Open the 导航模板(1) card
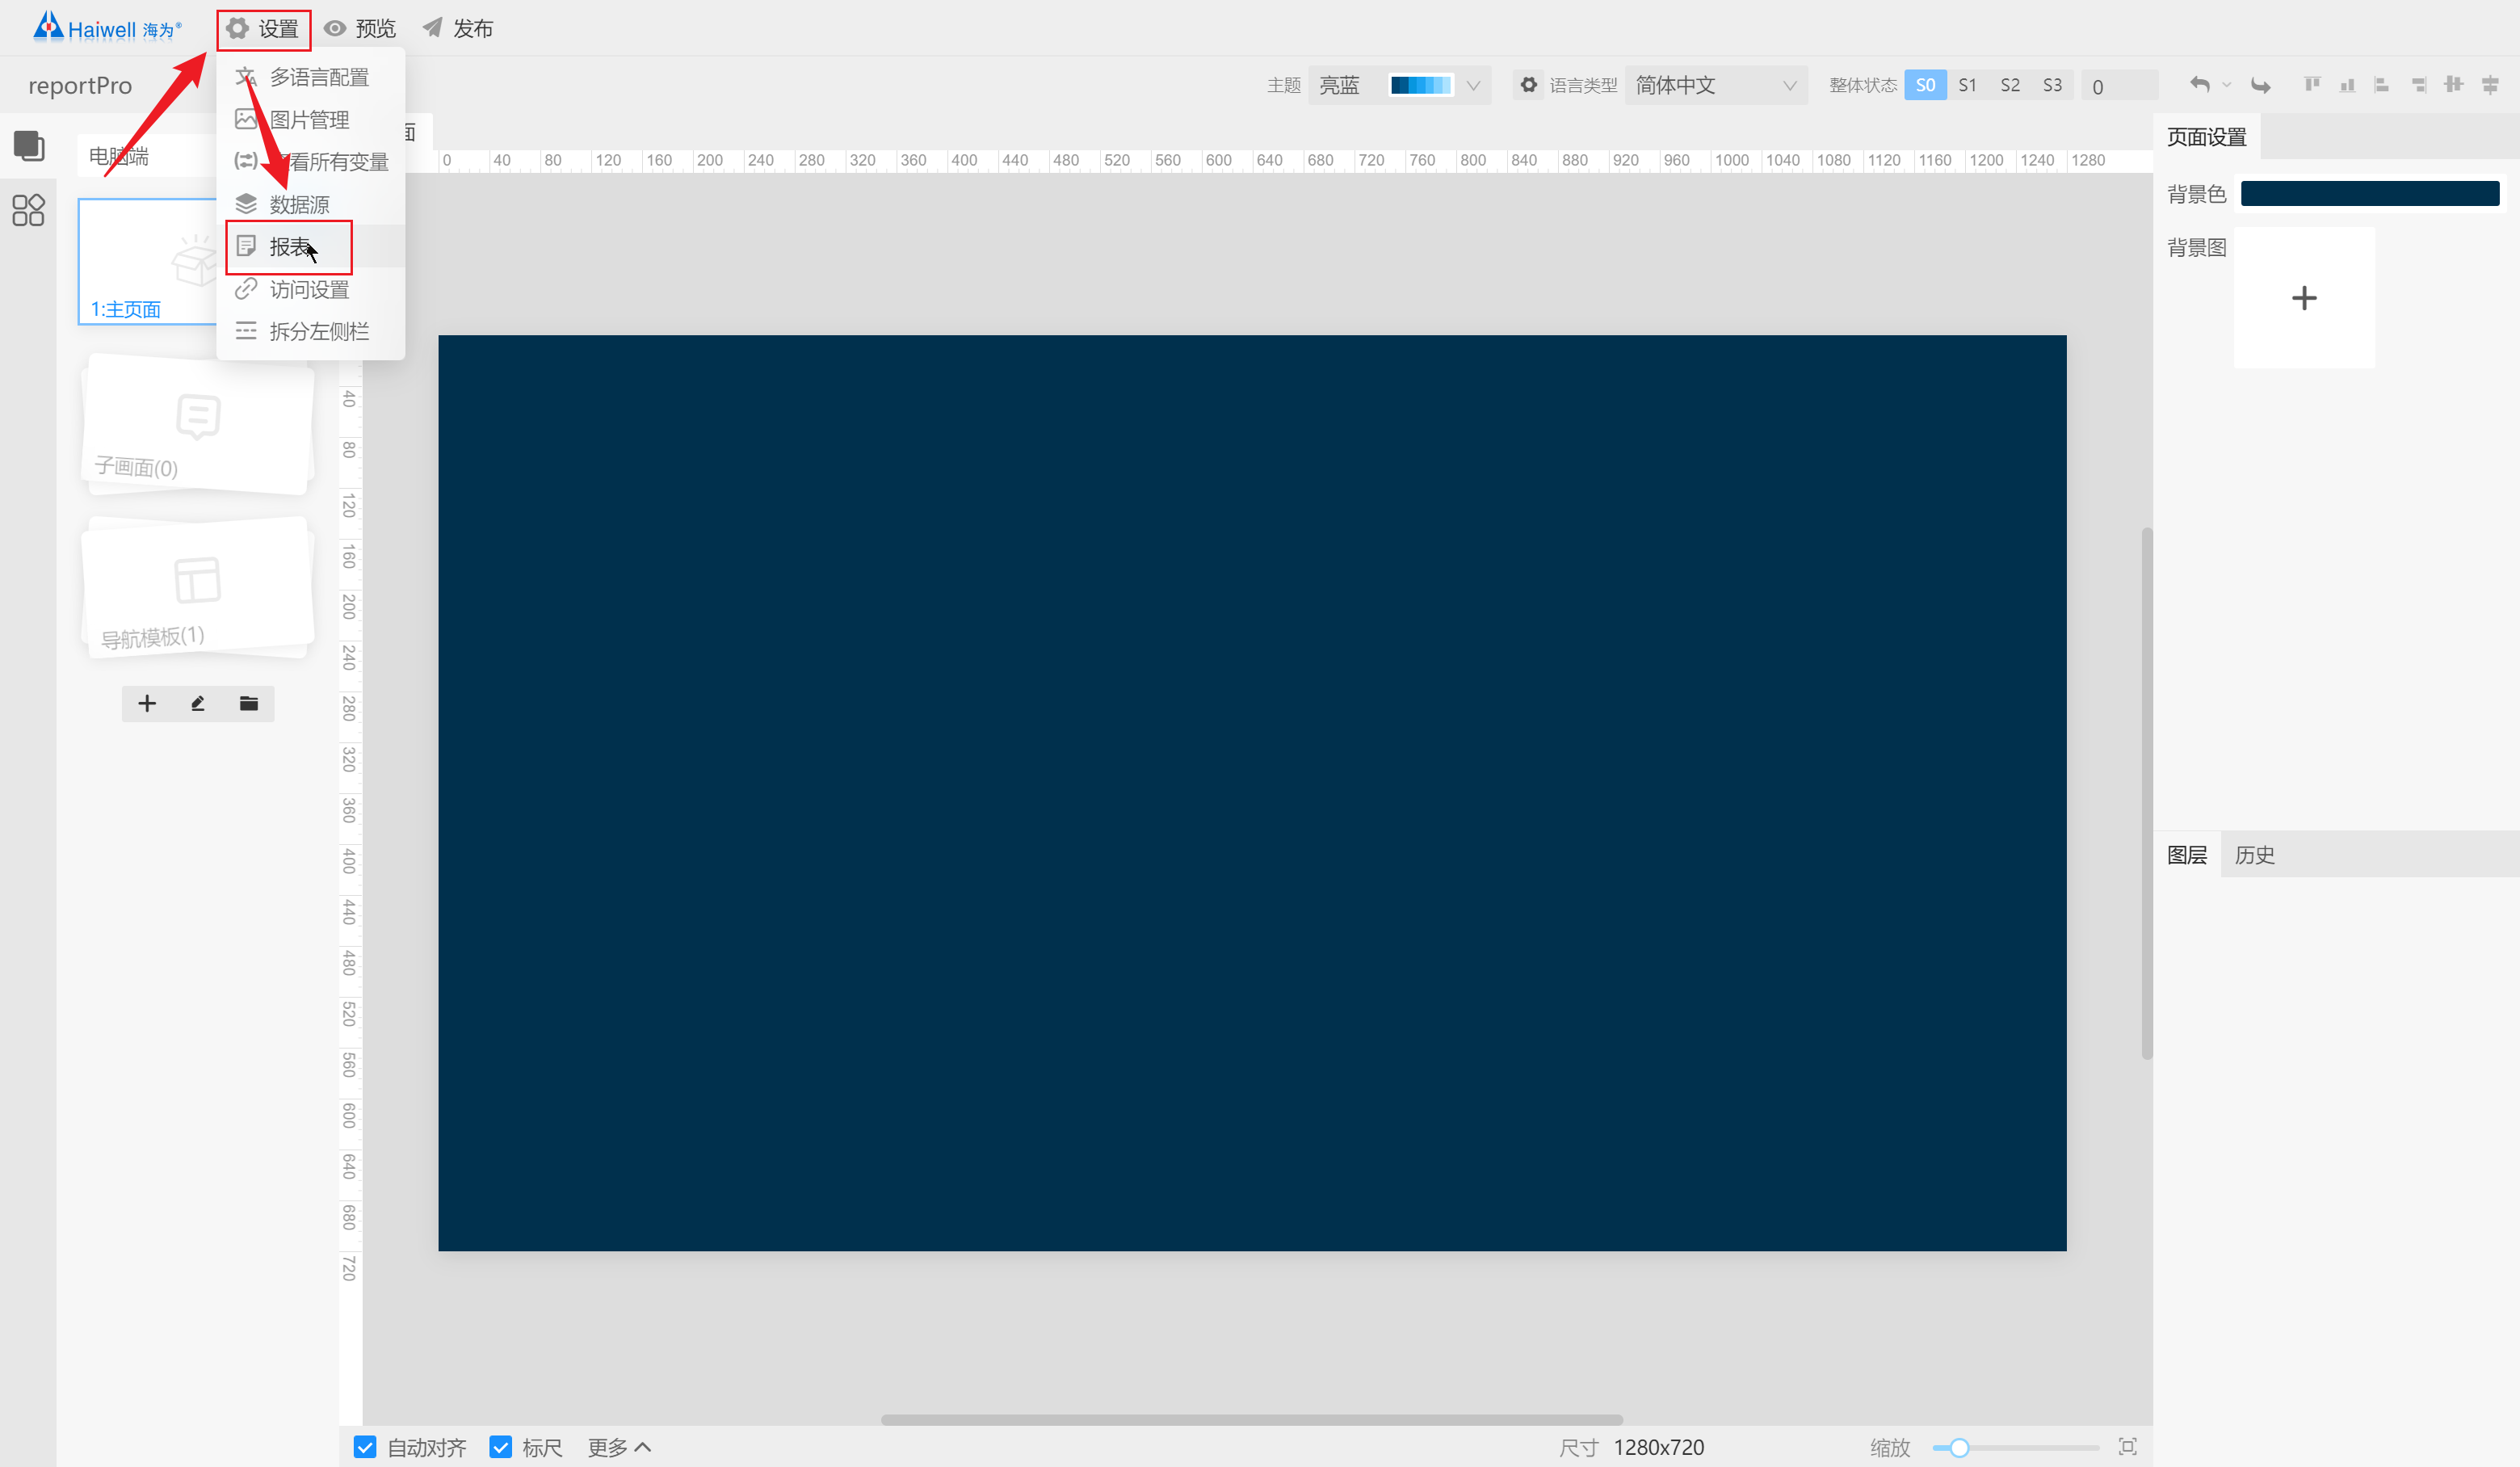The width and height of the screenshot is (2520, 1467). [198, 589]
